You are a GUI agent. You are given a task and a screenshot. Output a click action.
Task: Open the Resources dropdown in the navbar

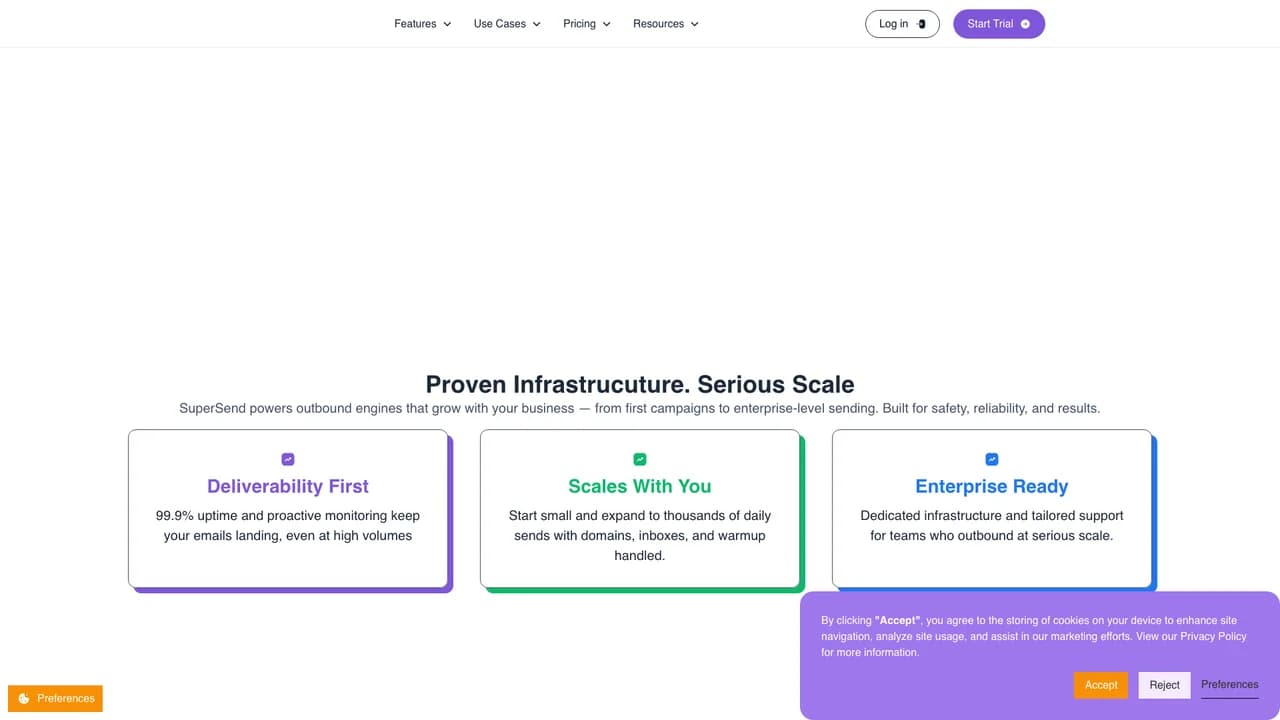pyautogui.click(x=666, y=24)
